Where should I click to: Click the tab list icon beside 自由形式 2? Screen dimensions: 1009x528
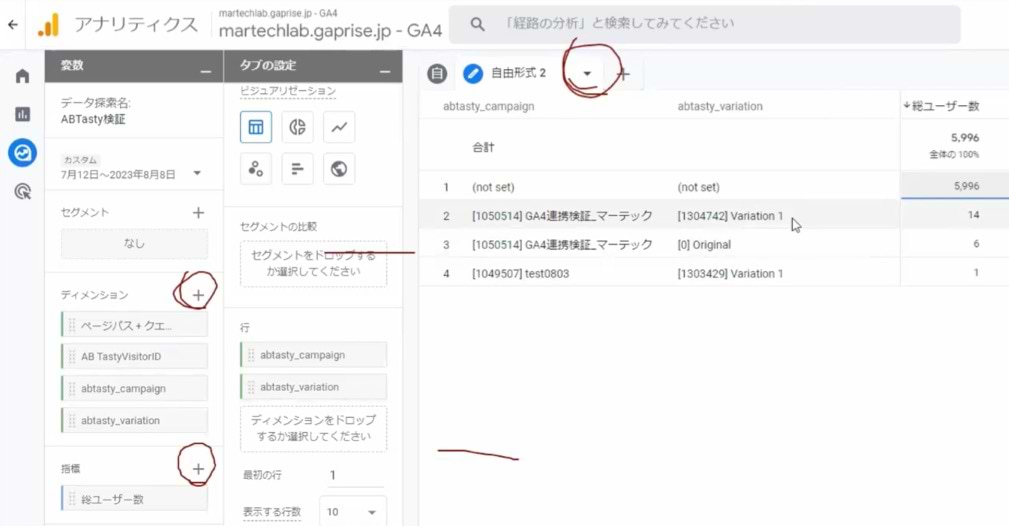[437, 73]
